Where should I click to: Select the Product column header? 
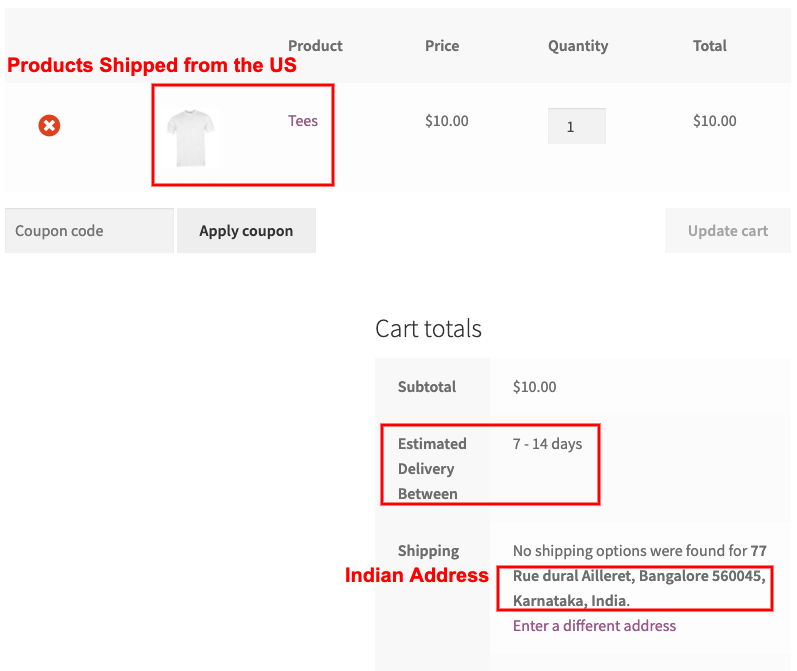coord(315,46)
